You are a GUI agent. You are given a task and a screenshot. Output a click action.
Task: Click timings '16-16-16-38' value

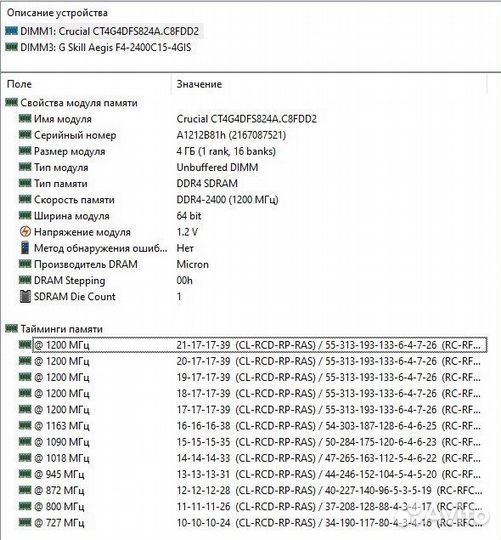[x=203, y=426]
